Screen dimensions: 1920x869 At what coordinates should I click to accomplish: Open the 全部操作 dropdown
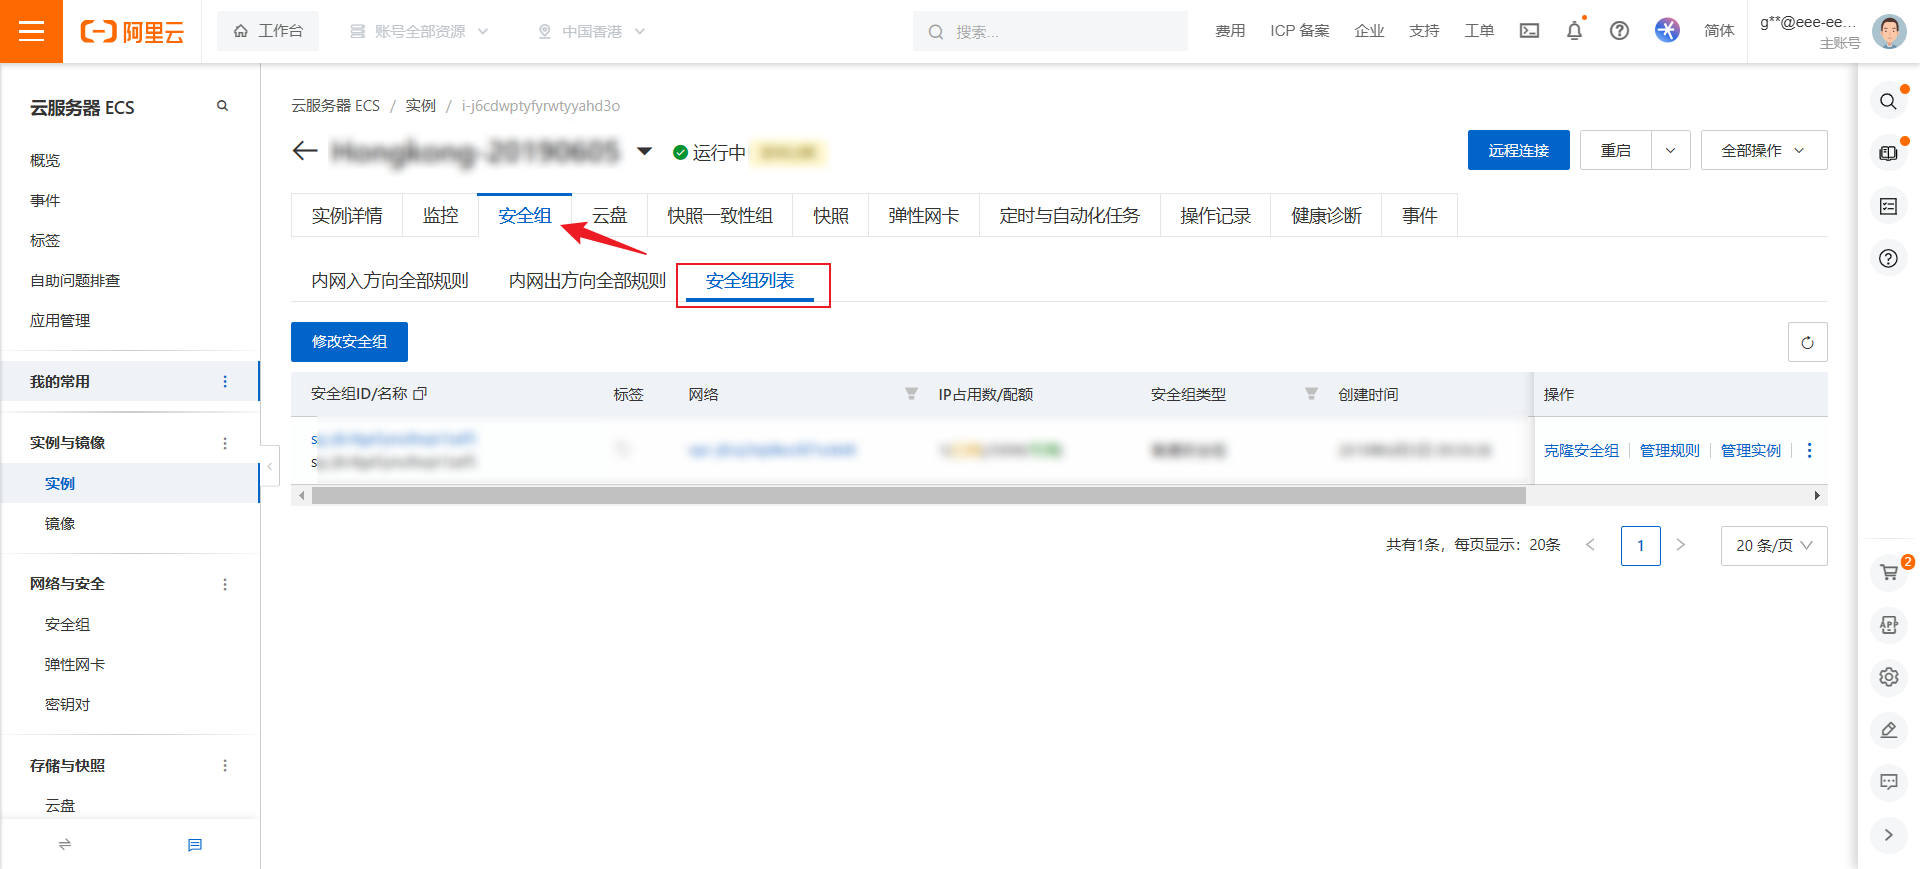[x=1763, y=150]
